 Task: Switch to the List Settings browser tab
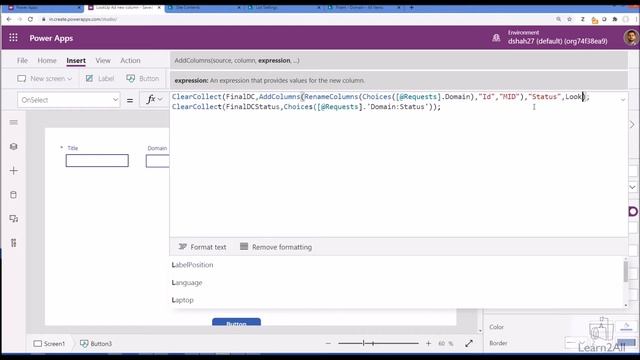283,7
